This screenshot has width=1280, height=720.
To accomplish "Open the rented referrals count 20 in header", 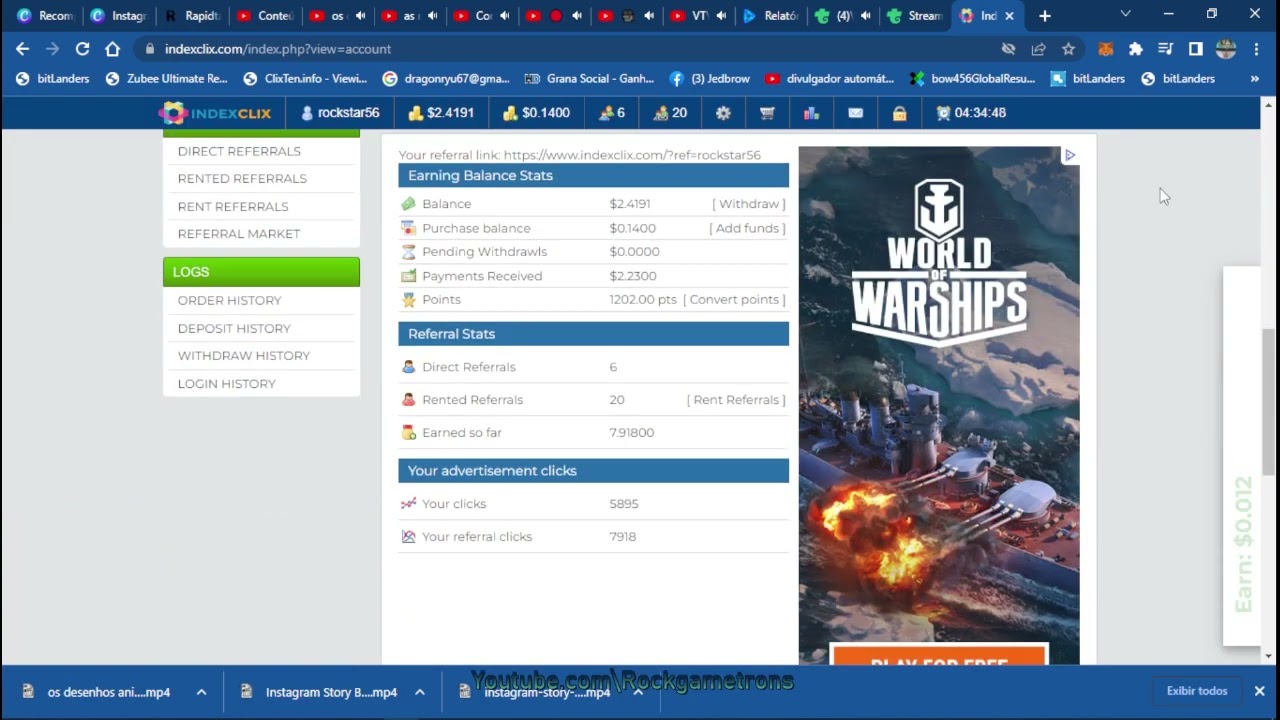I will [x=670, y=113].
